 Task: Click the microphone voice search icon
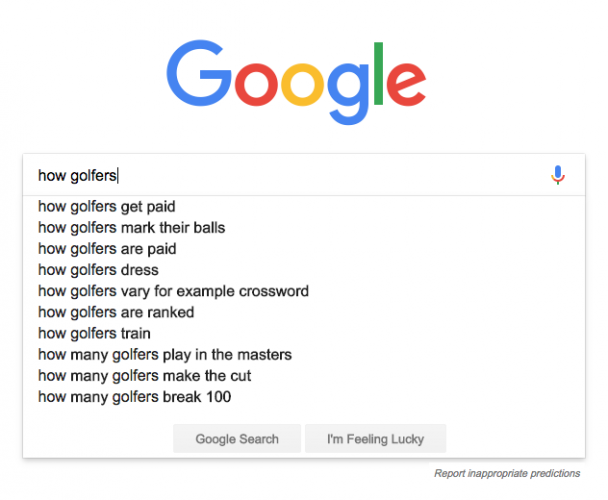pyautogui.click(x=558, y=175)
